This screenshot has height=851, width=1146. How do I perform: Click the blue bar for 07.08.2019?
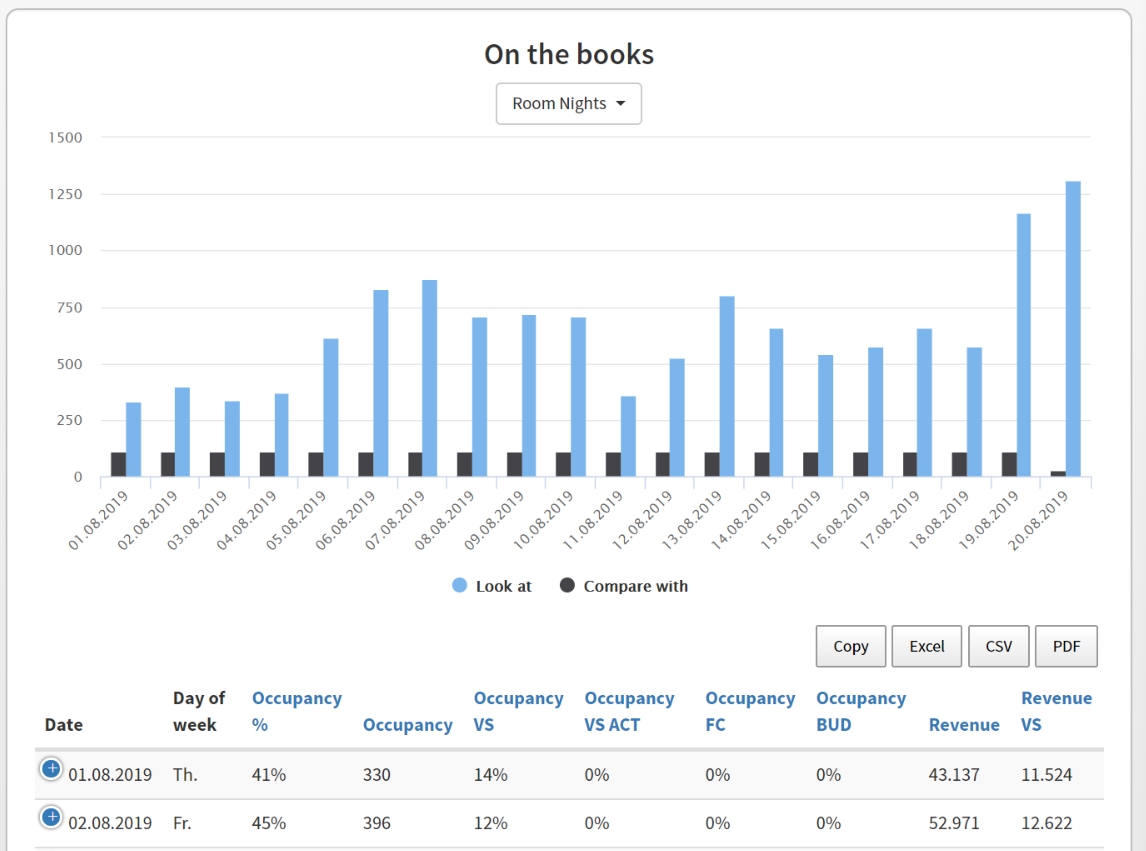pyautogui.click(x=430, y=378)
